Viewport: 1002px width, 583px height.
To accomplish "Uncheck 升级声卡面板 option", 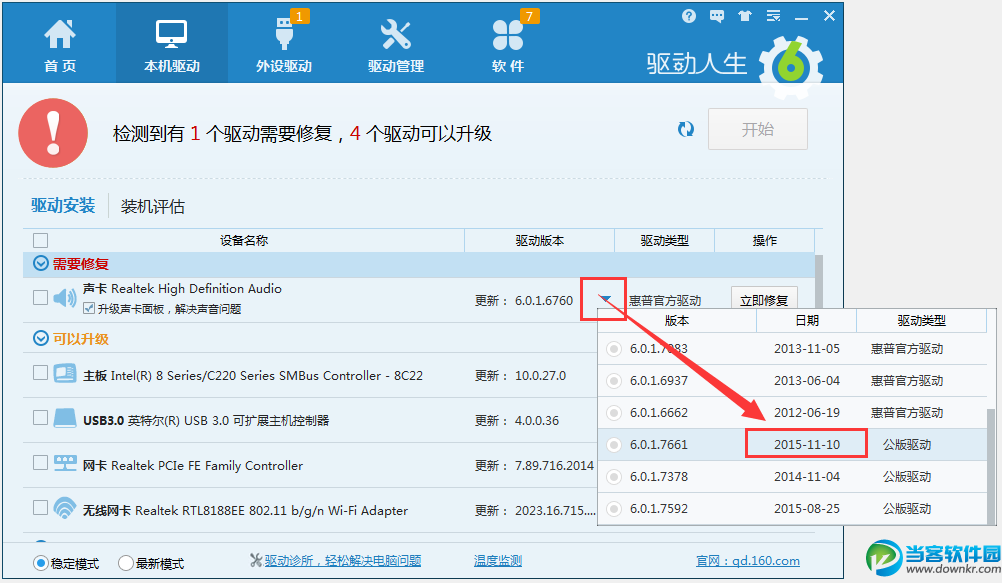I will pos(89,309).
